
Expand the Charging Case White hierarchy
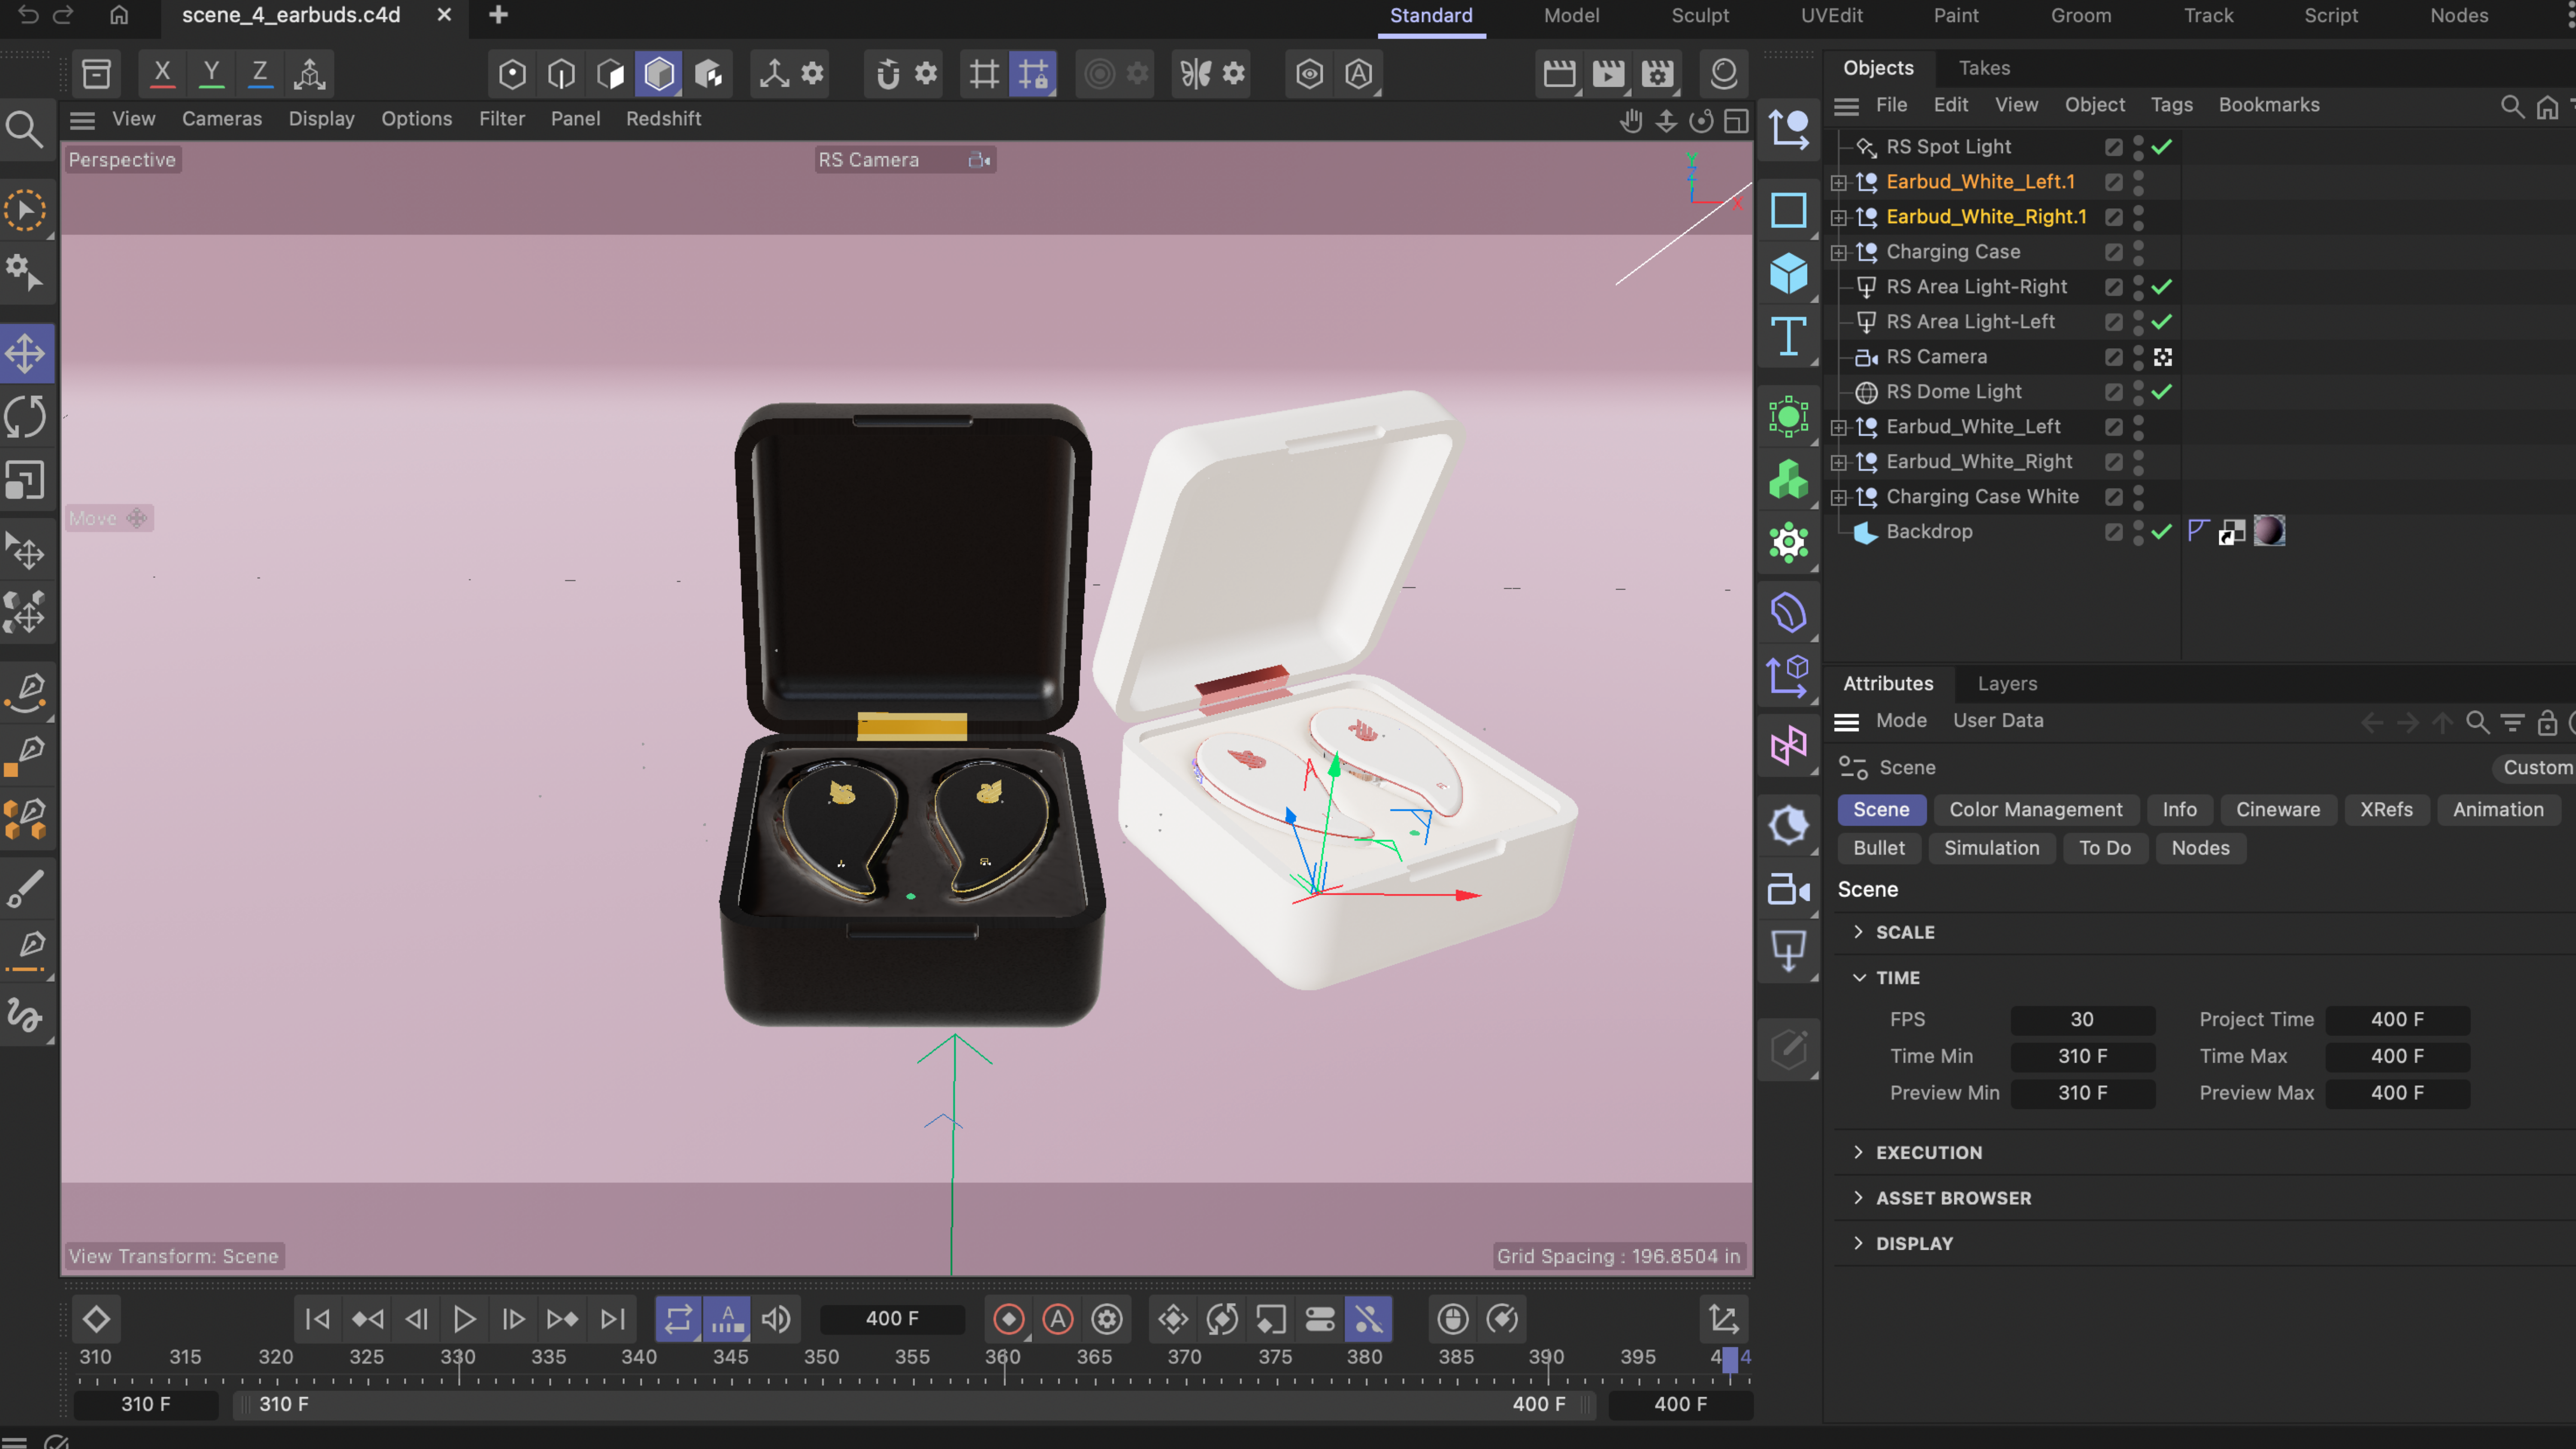(1838, 497)
